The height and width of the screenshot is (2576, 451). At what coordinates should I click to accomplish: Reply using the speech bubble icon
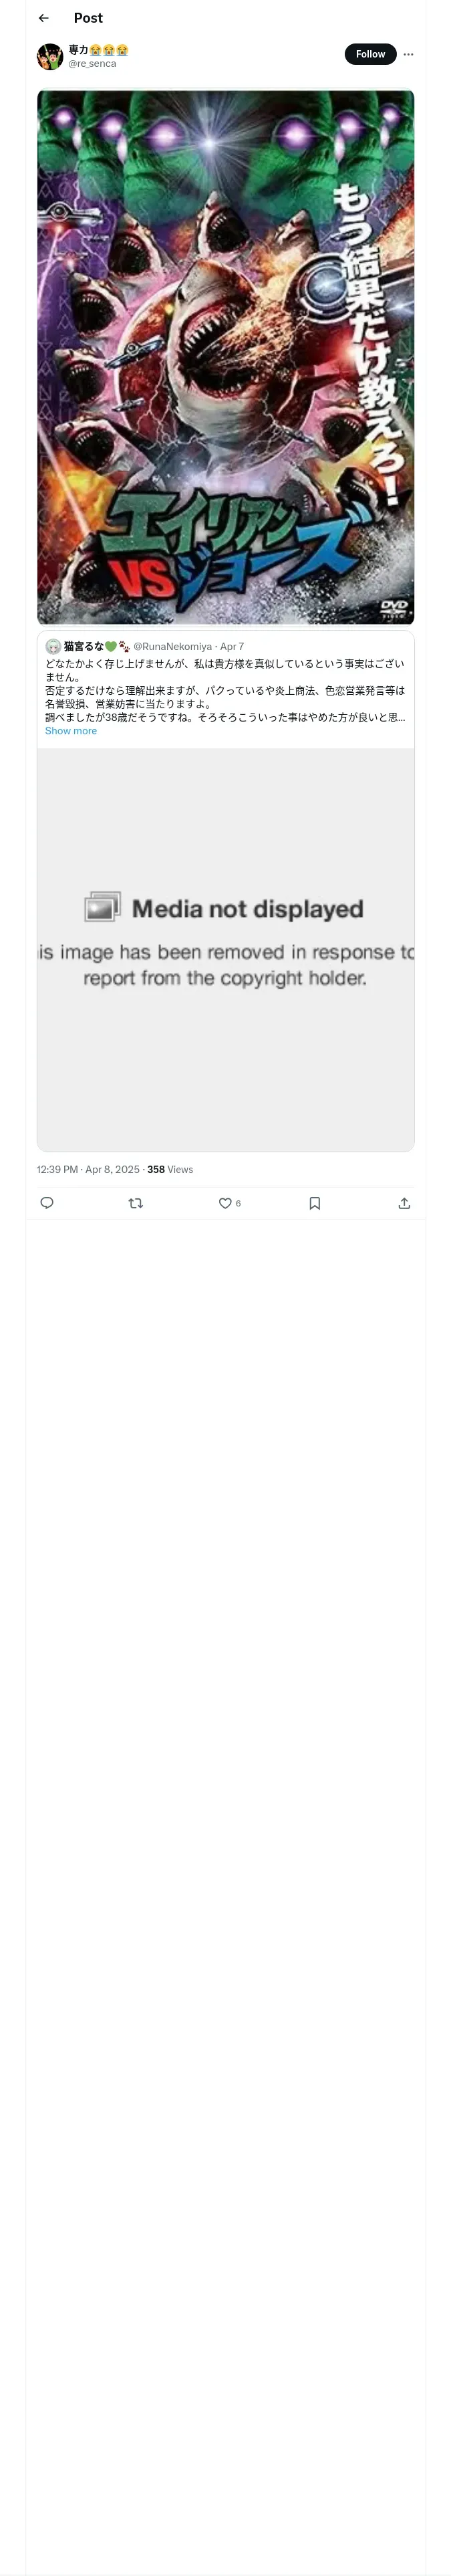tap(47, 1203)
